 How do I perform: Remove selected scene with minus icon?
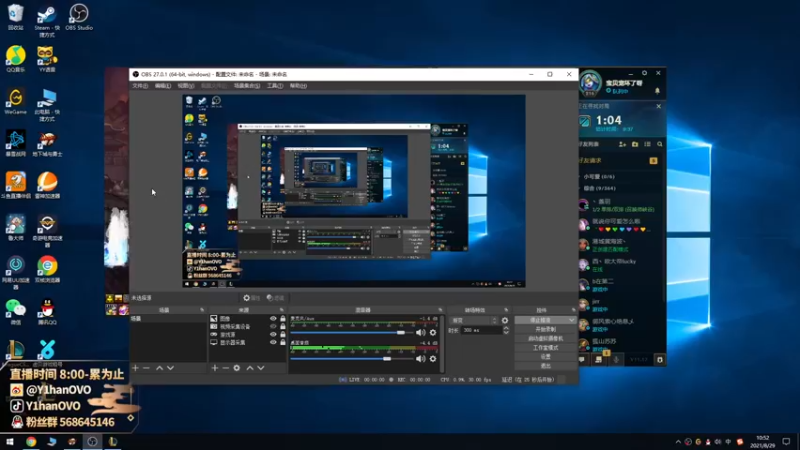[146, 368]
